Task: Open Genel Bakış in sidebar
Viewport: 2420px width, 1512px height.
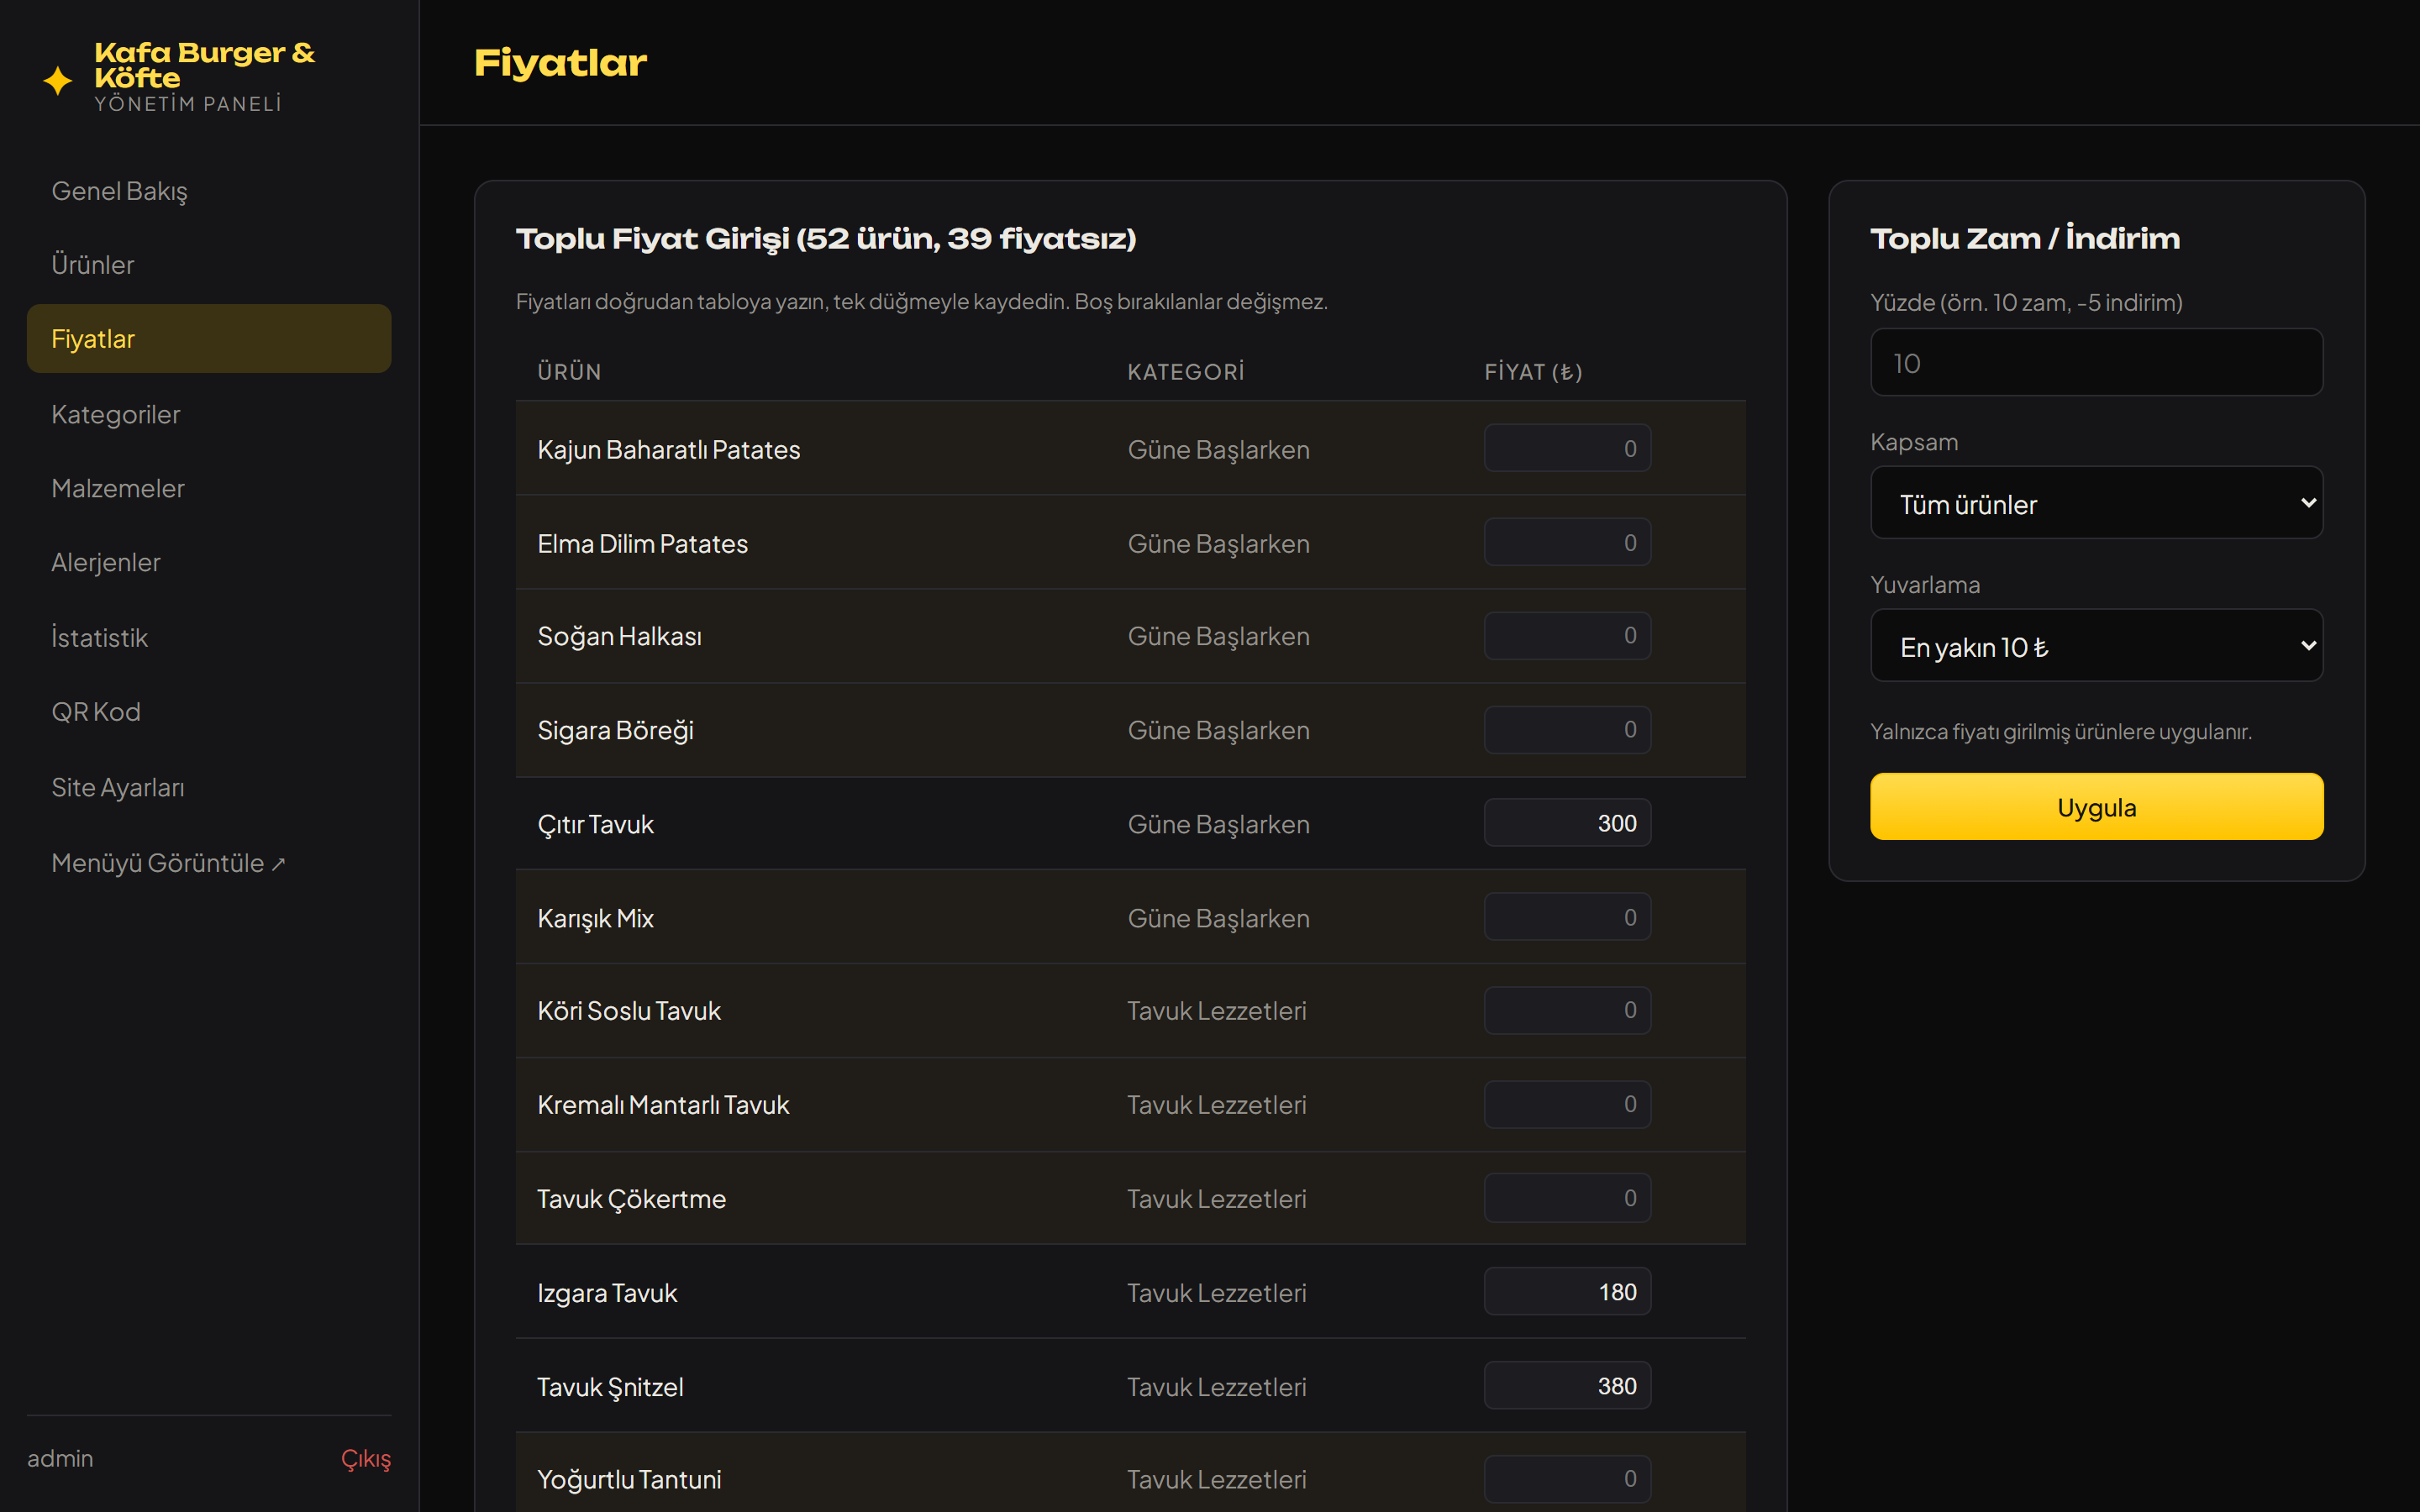Action: pyautogui.click(x=209, y=191)
